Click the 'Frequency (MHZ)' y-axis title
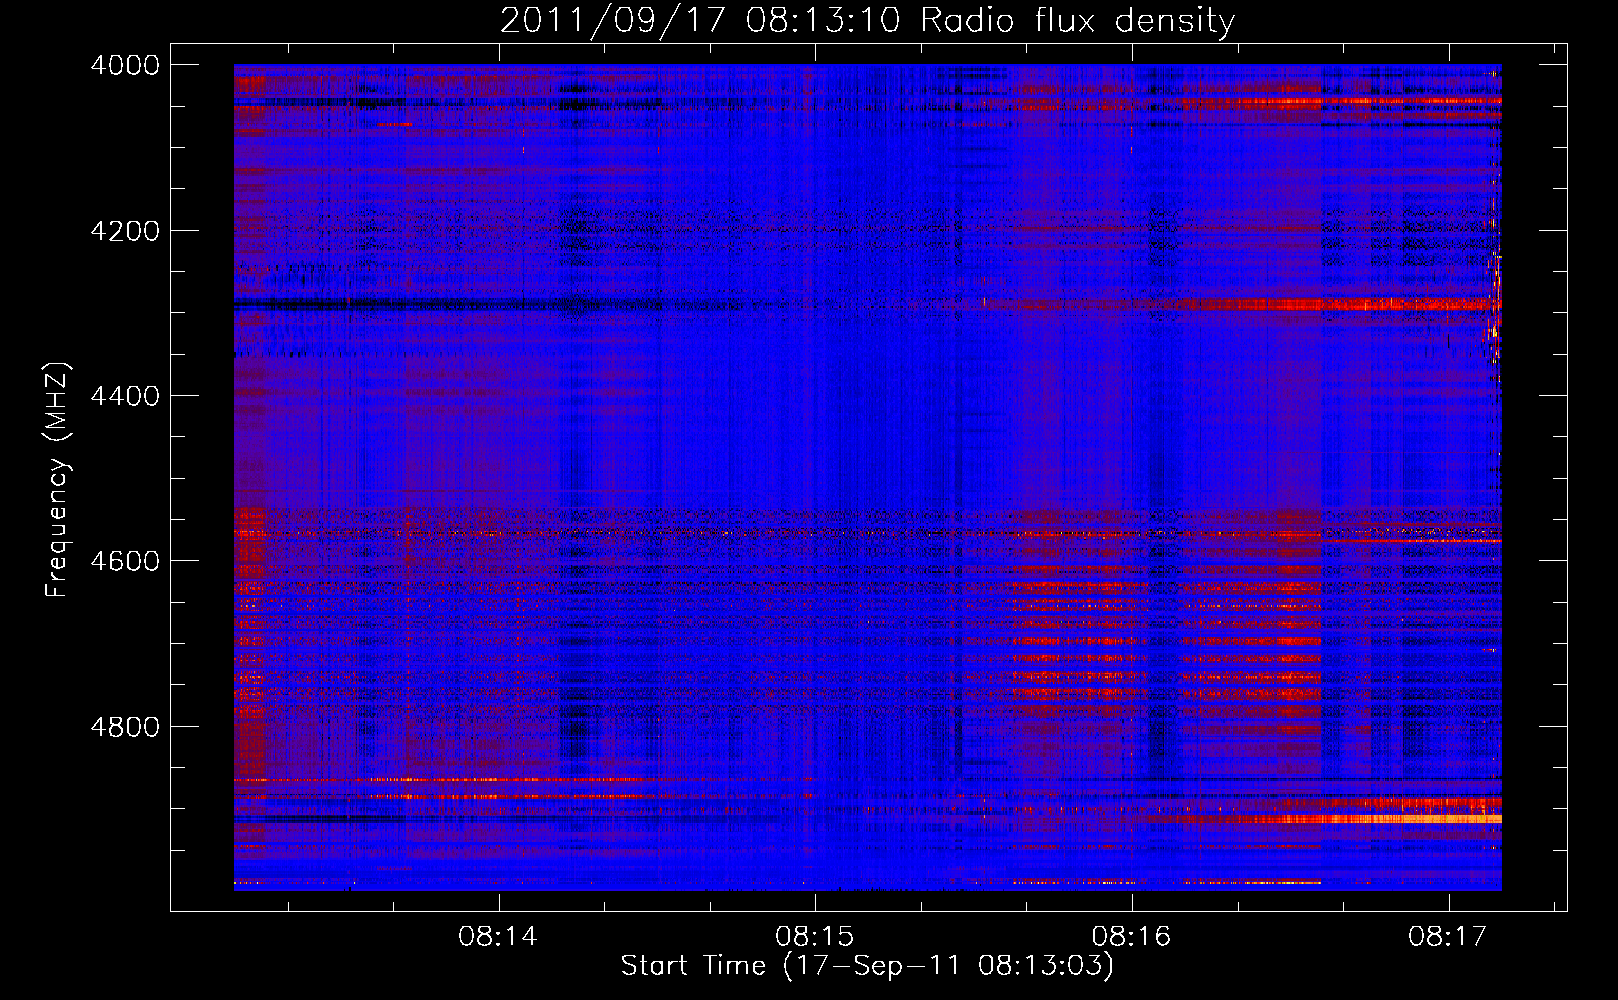 [58, 479]
